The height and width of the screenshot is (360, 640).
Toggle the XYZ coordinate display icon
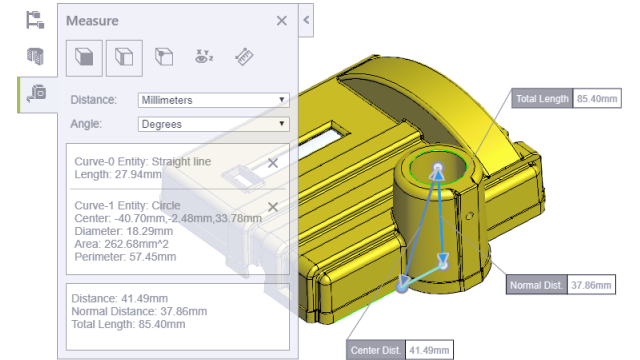[204, 57]
